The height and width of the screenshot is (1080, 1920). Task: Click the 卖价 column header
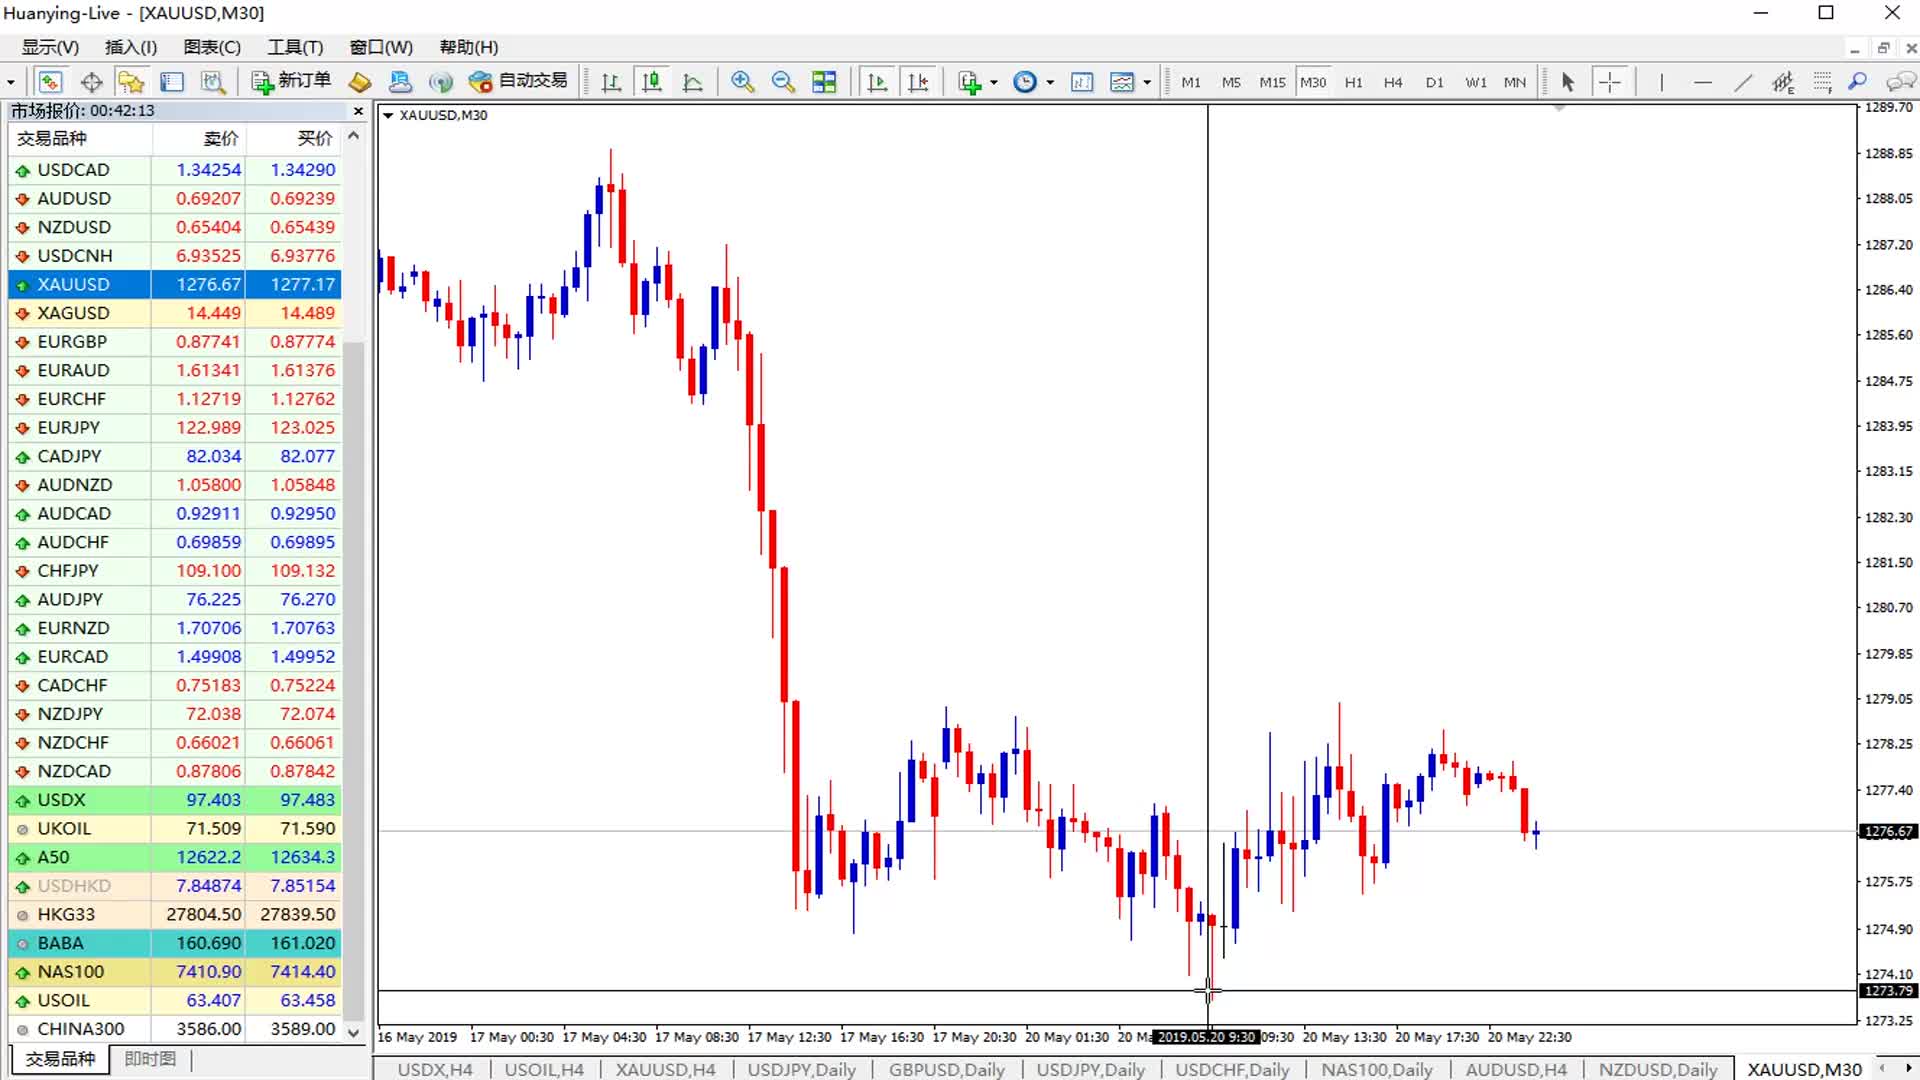221,138
